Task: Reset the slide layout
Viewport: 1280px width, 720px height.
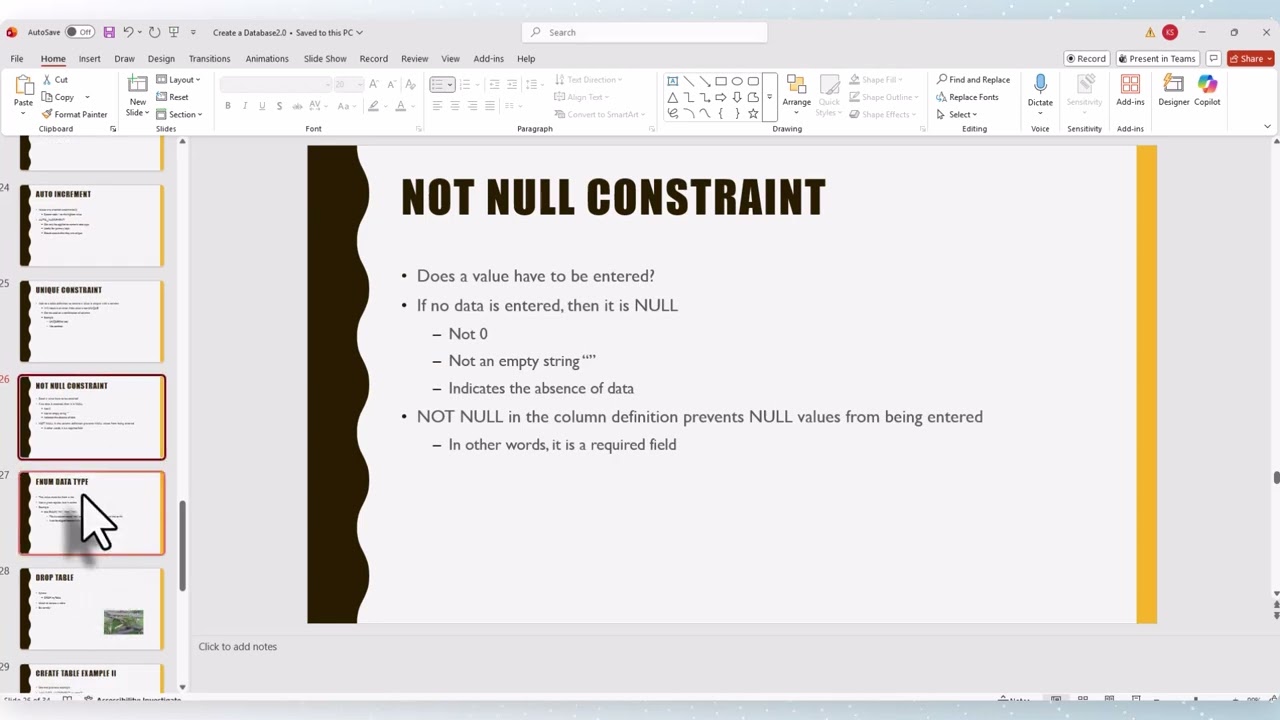Action: pyautogui.click(x=173, y=97)
